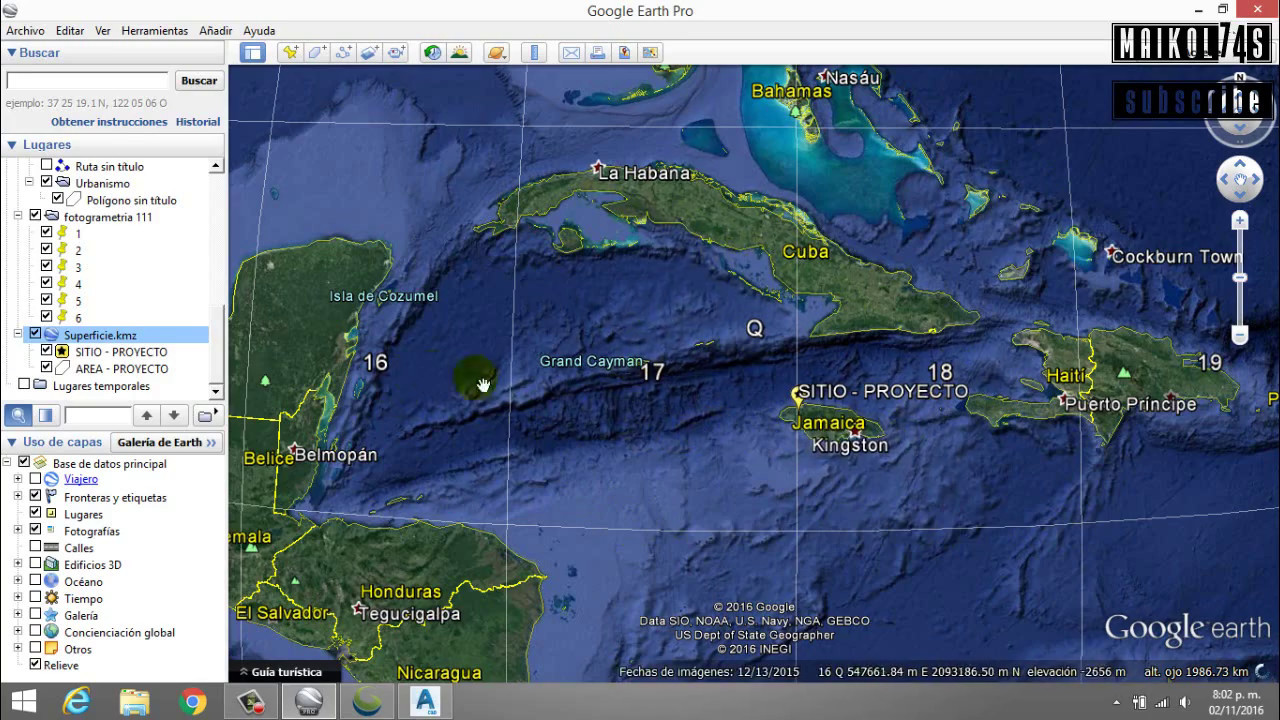Screen dimensions: 1280x720
Task: Zoom out with the minus button
Action: point(1240,335)
